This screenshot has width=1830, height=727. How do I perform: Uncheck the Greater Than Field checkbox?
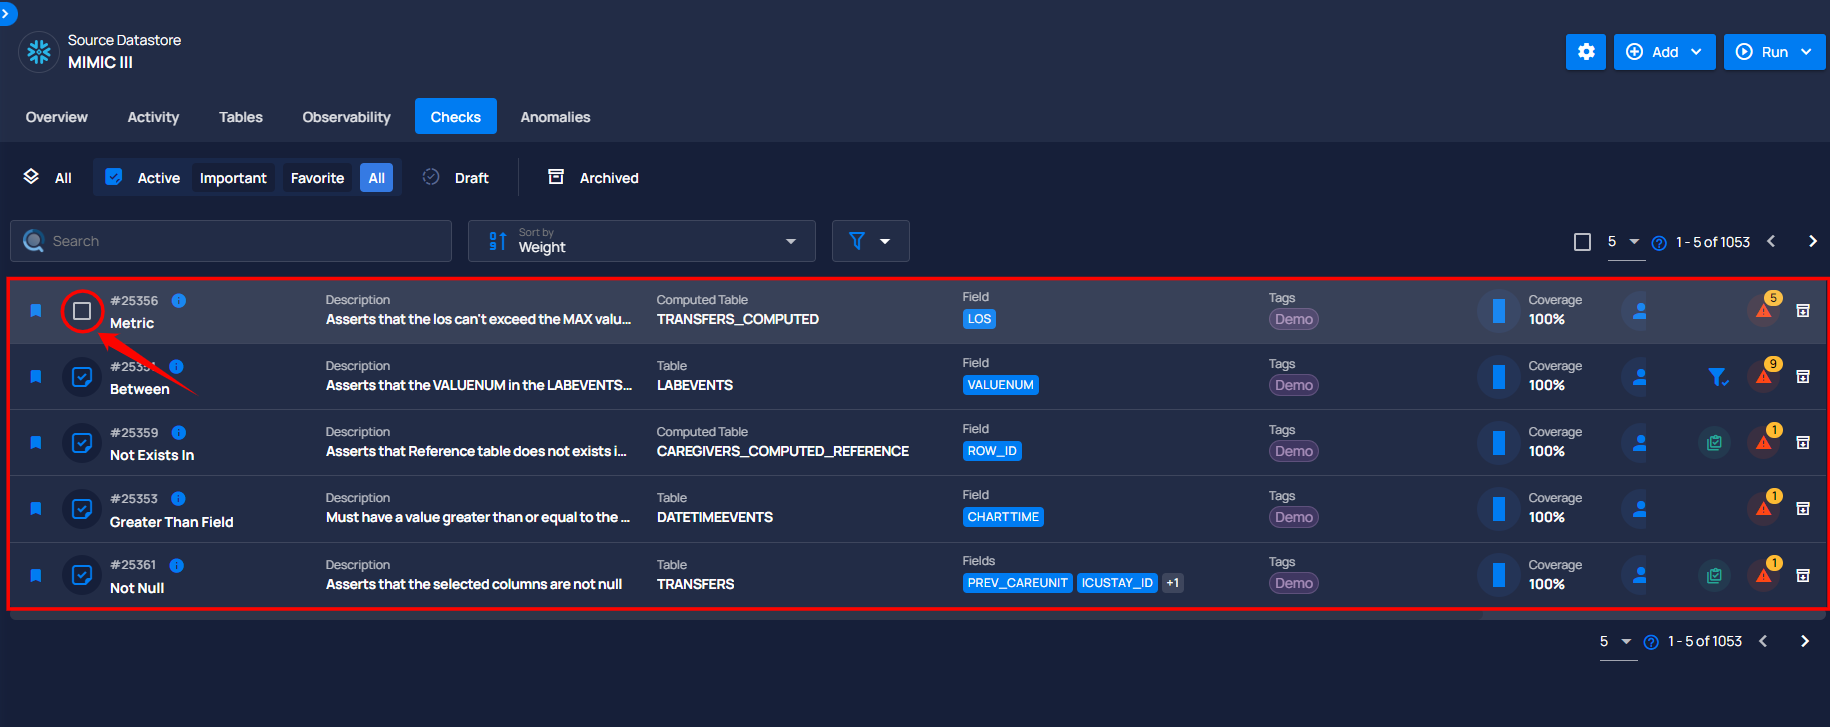82,509
